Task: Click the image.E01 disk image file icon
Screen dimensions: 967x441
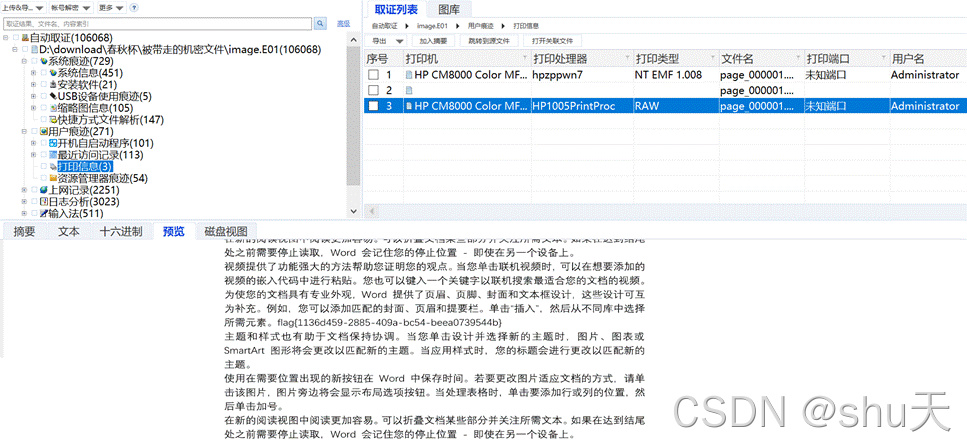Action: 35,49
